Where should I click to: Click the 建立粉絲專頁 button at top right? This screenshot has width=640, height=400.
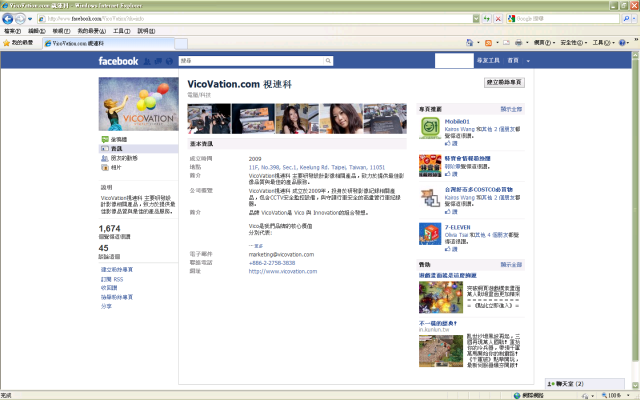(x=504, y=82)
